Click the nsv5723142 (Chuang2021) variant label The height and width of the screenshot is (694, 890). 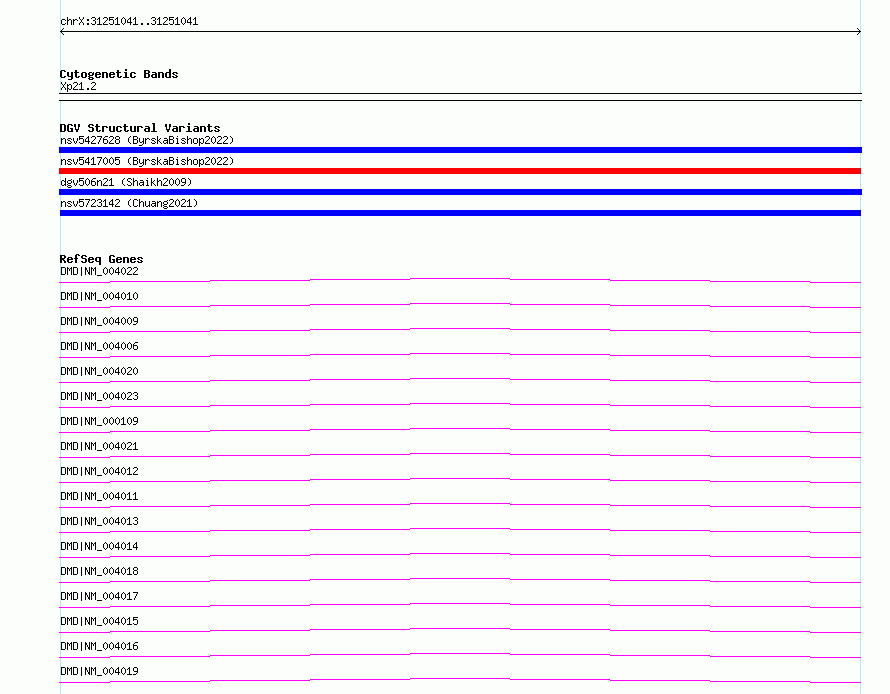[x=129, y=203]
